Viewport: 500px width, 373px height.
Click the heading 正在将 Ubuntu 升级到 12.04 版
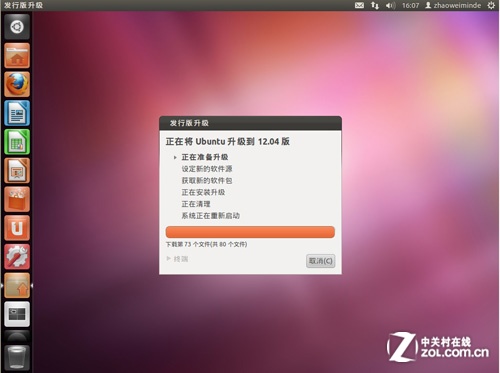coord(228,141)
